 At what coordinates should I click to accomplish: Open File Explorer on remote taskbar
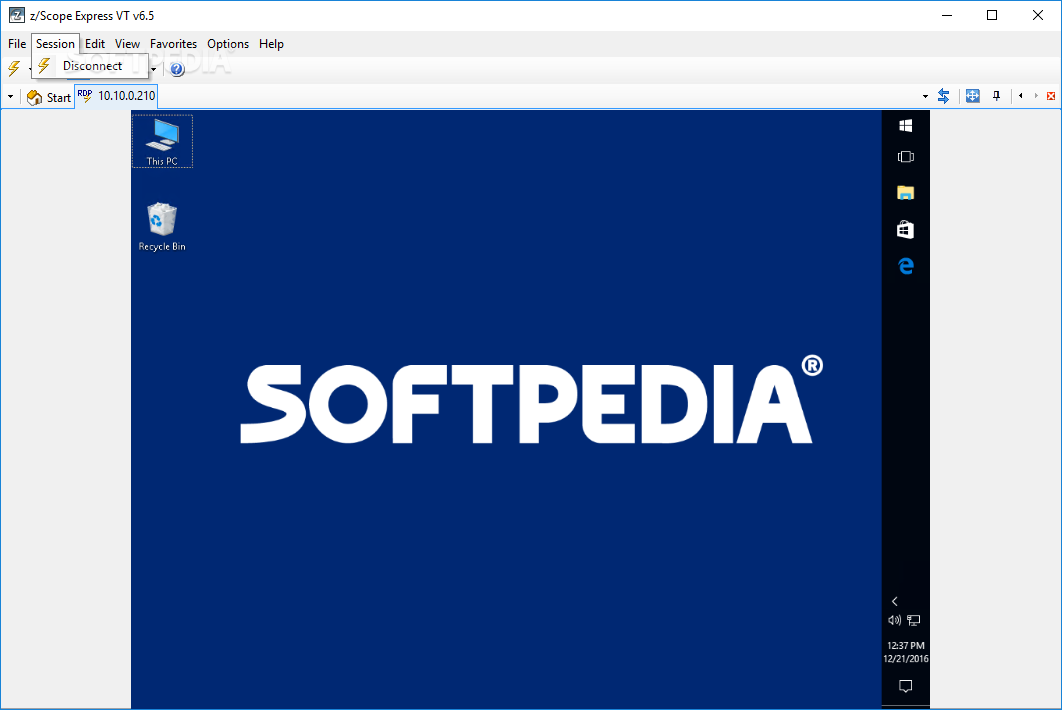click(x=906, y=193)
